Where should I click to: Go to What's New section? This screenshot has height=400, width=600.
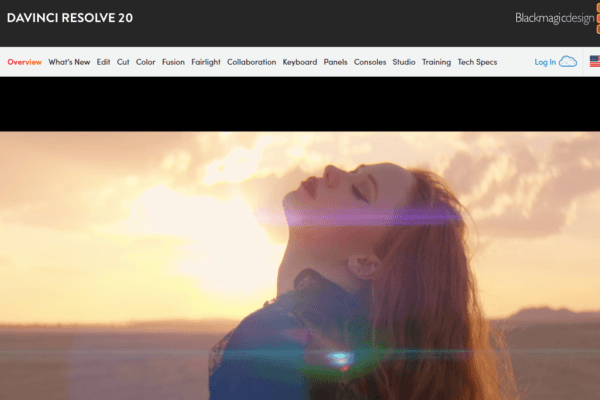point(69,62)
